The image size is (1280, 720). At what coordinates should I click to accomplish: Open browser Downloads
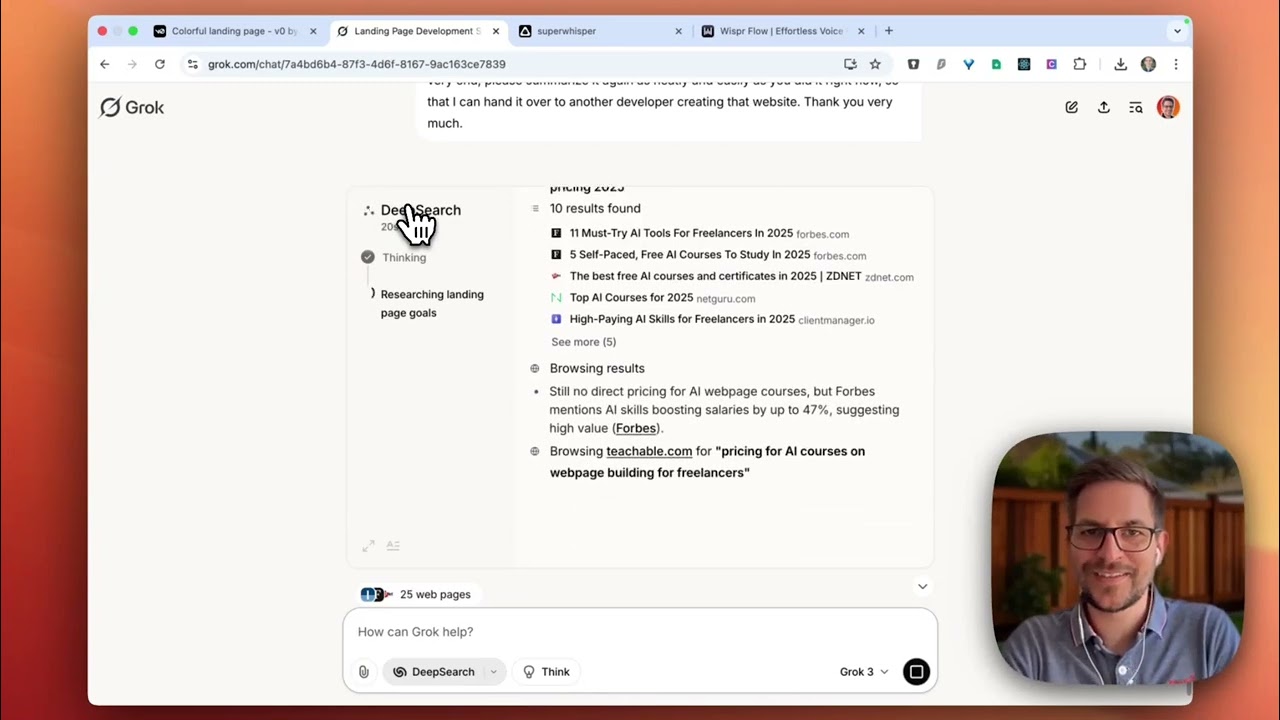1121,64
